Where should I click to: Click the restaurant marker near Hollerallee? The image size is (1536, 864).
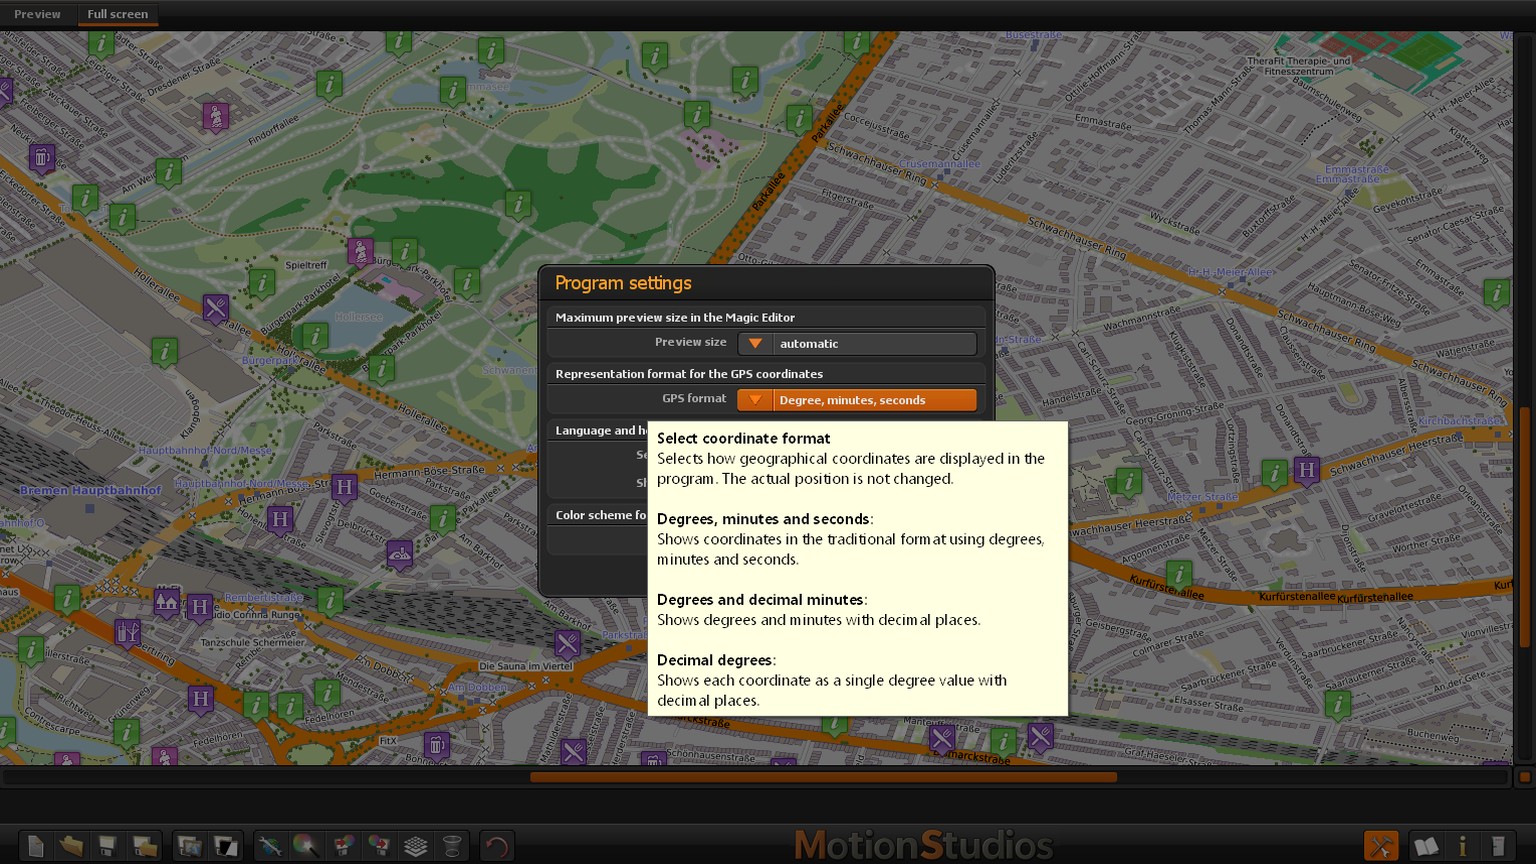pyautogui.click(x=215, y=309)
